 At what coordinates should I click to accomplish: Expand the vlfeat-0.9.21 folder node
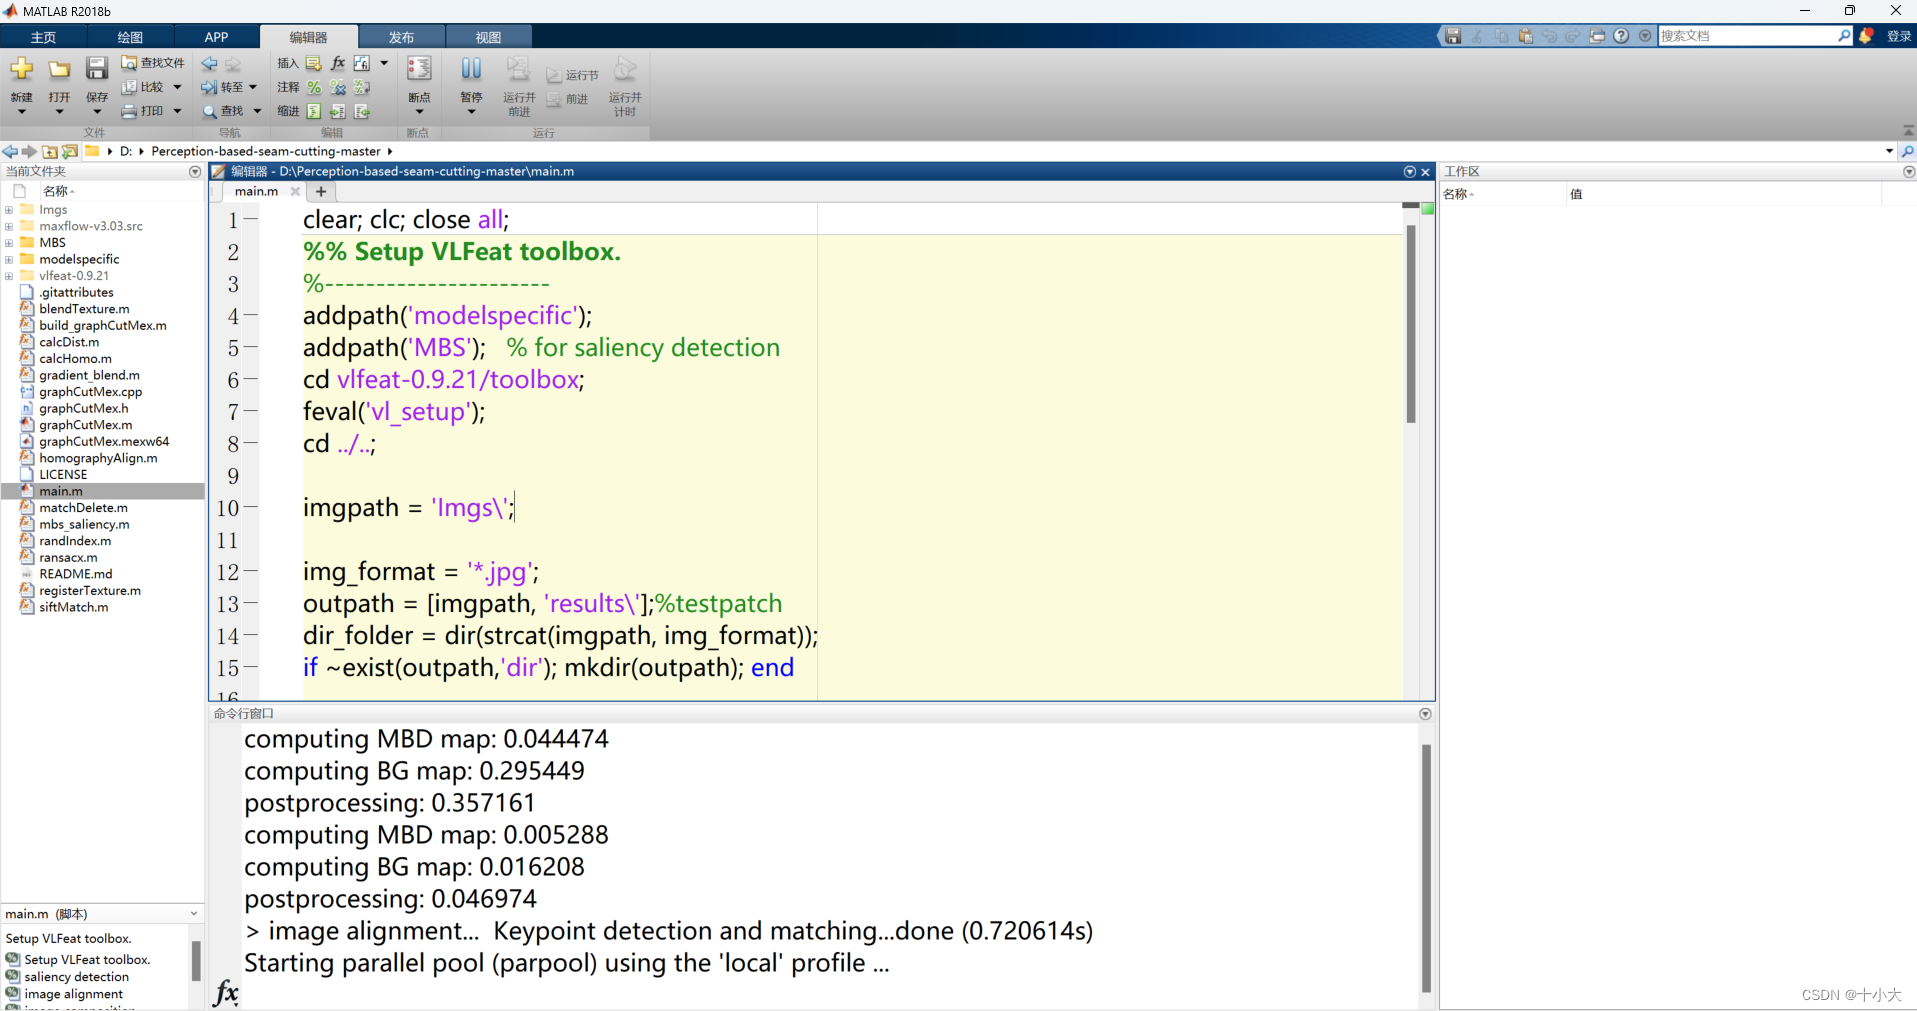(x=9, y=276)
